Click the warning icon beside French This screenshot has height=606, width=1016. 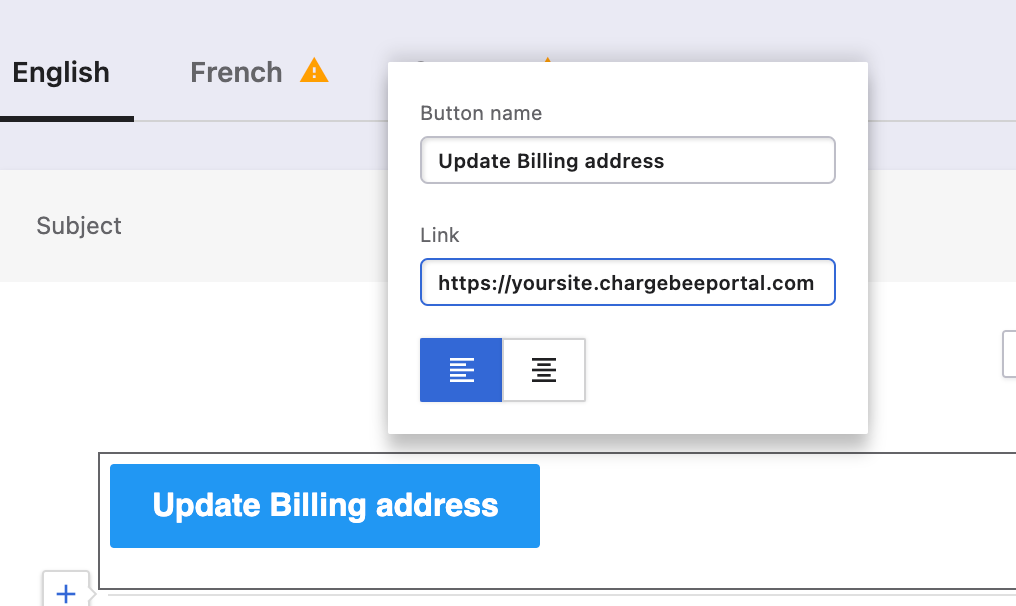point(314,71)
